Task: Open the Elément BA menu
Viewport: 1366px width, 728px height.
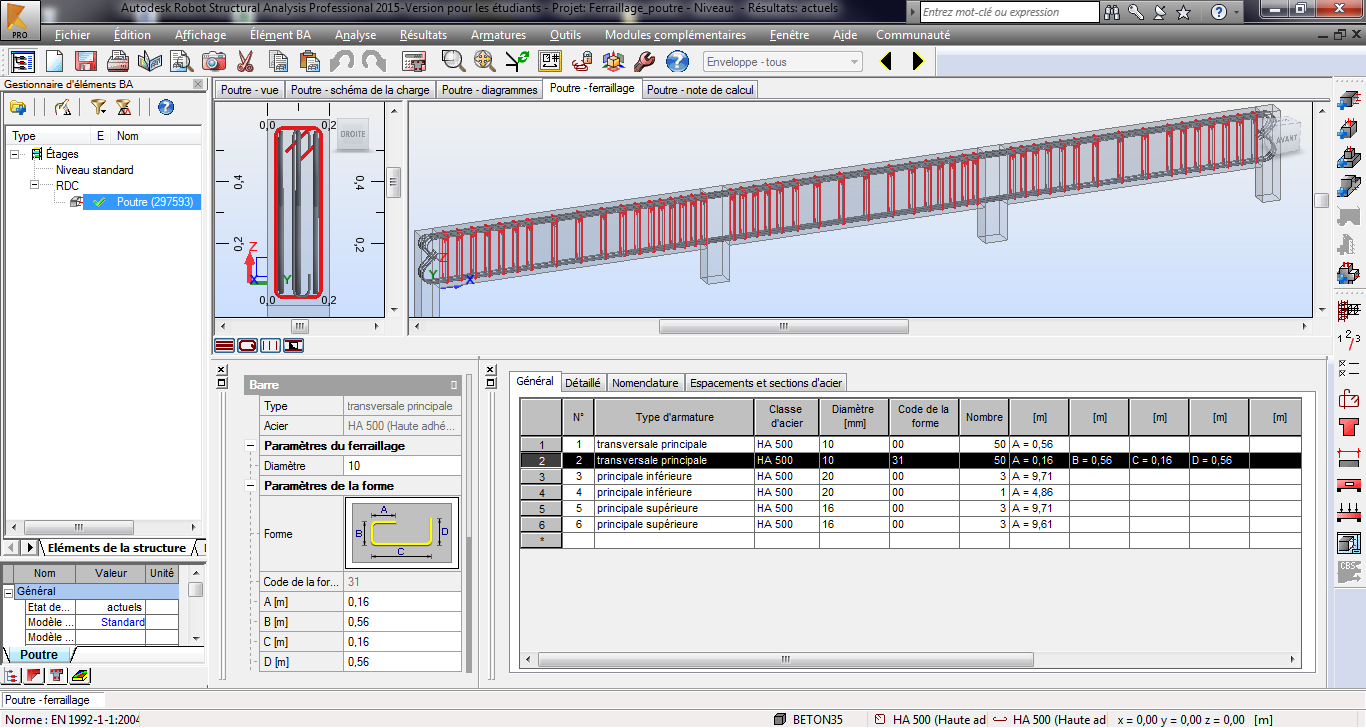Action: click(x=280, y=35)
